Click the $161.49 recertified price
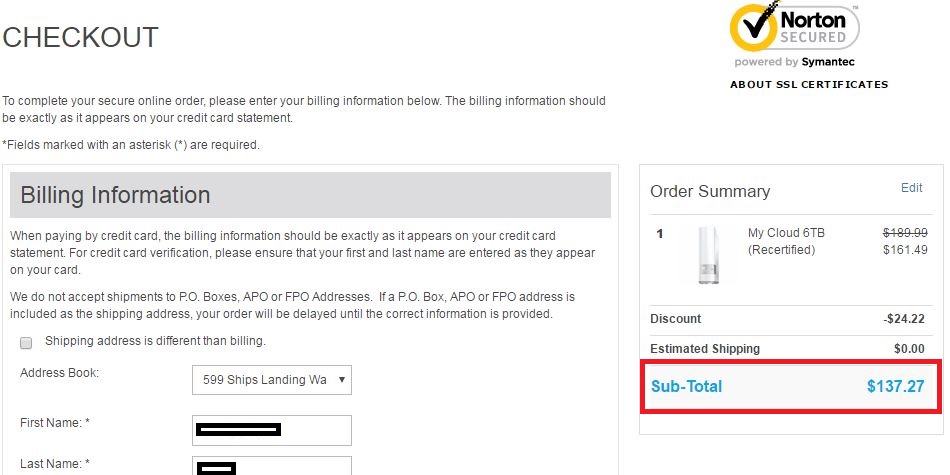 [x=904, y=250]
